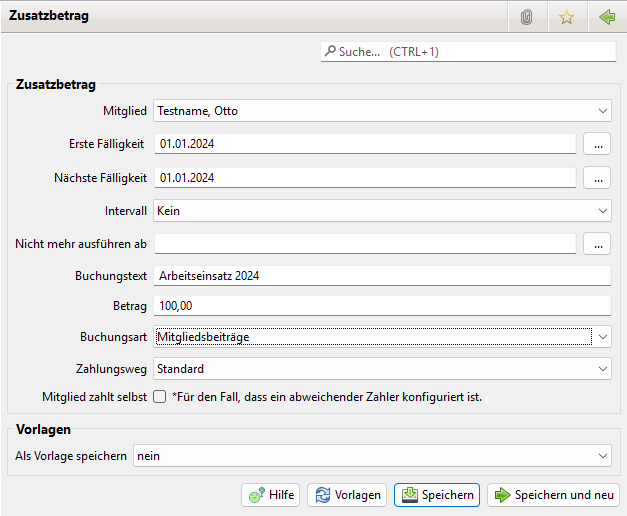
Task: Click the green back arrow icon
Action: 606,17
